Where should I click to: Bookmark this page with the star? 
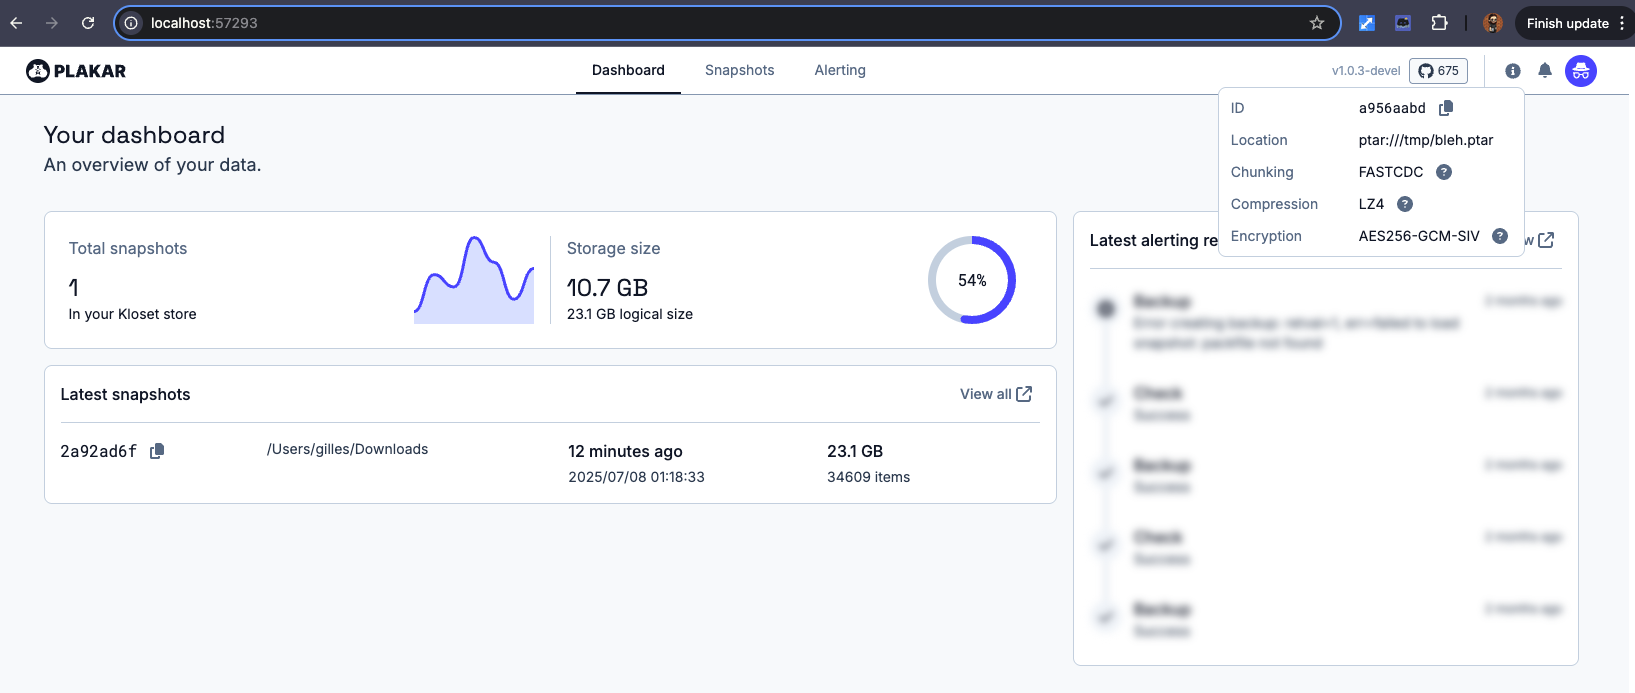tap(1317, 23)
